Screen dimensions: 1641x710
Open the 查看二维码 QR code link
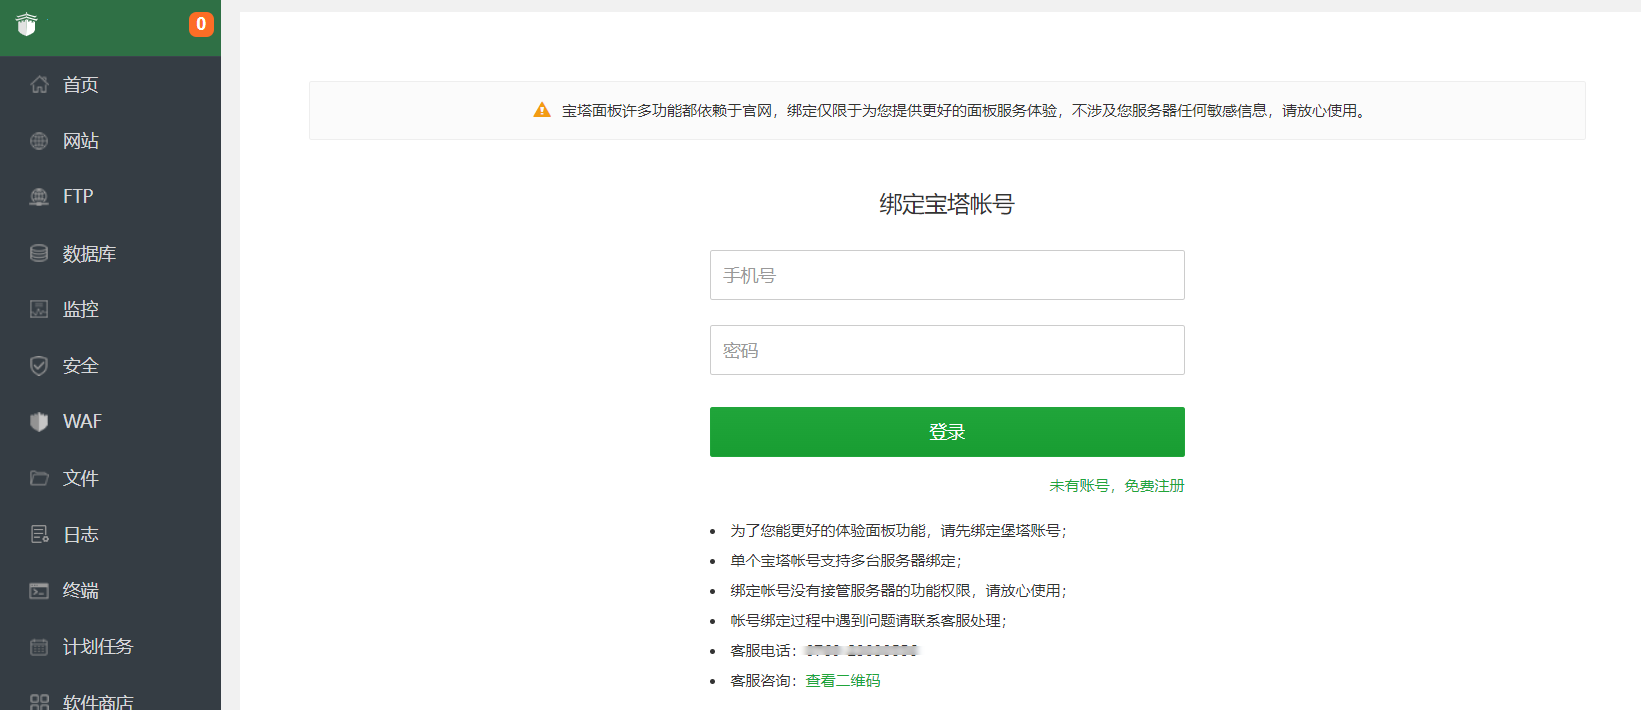coord(843,680)
